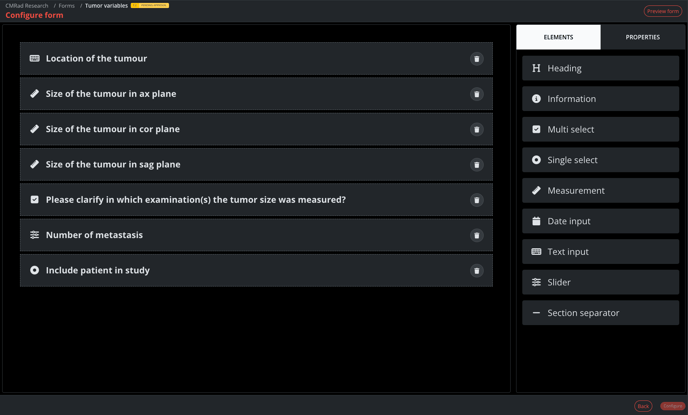Image resolution: width=688 pixels, height=415 pixels.
Task: Delete the examination clarification multi select field
Action: (477, 200)
